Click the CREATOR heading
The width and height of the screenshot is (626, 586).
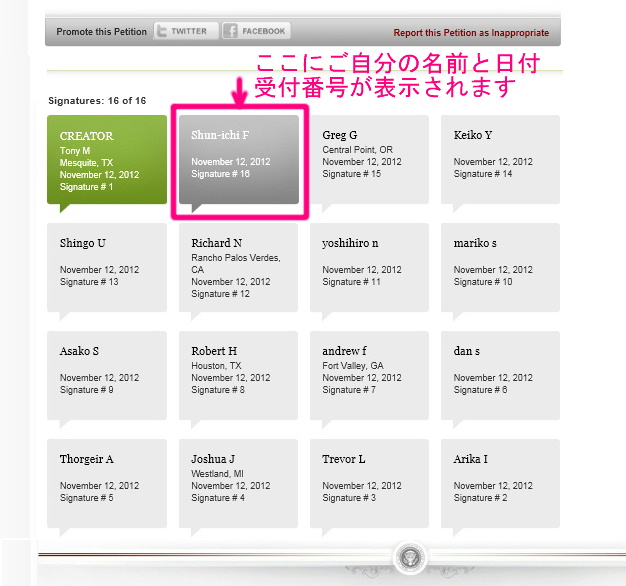pyautogui.click(x=86, y=136)
